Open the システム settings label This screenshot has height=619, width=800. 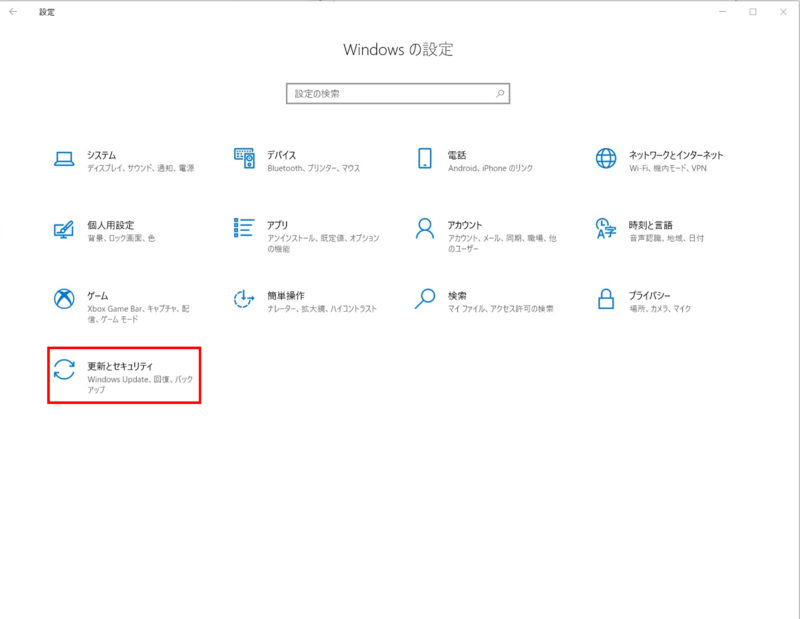tap(102, 155)
